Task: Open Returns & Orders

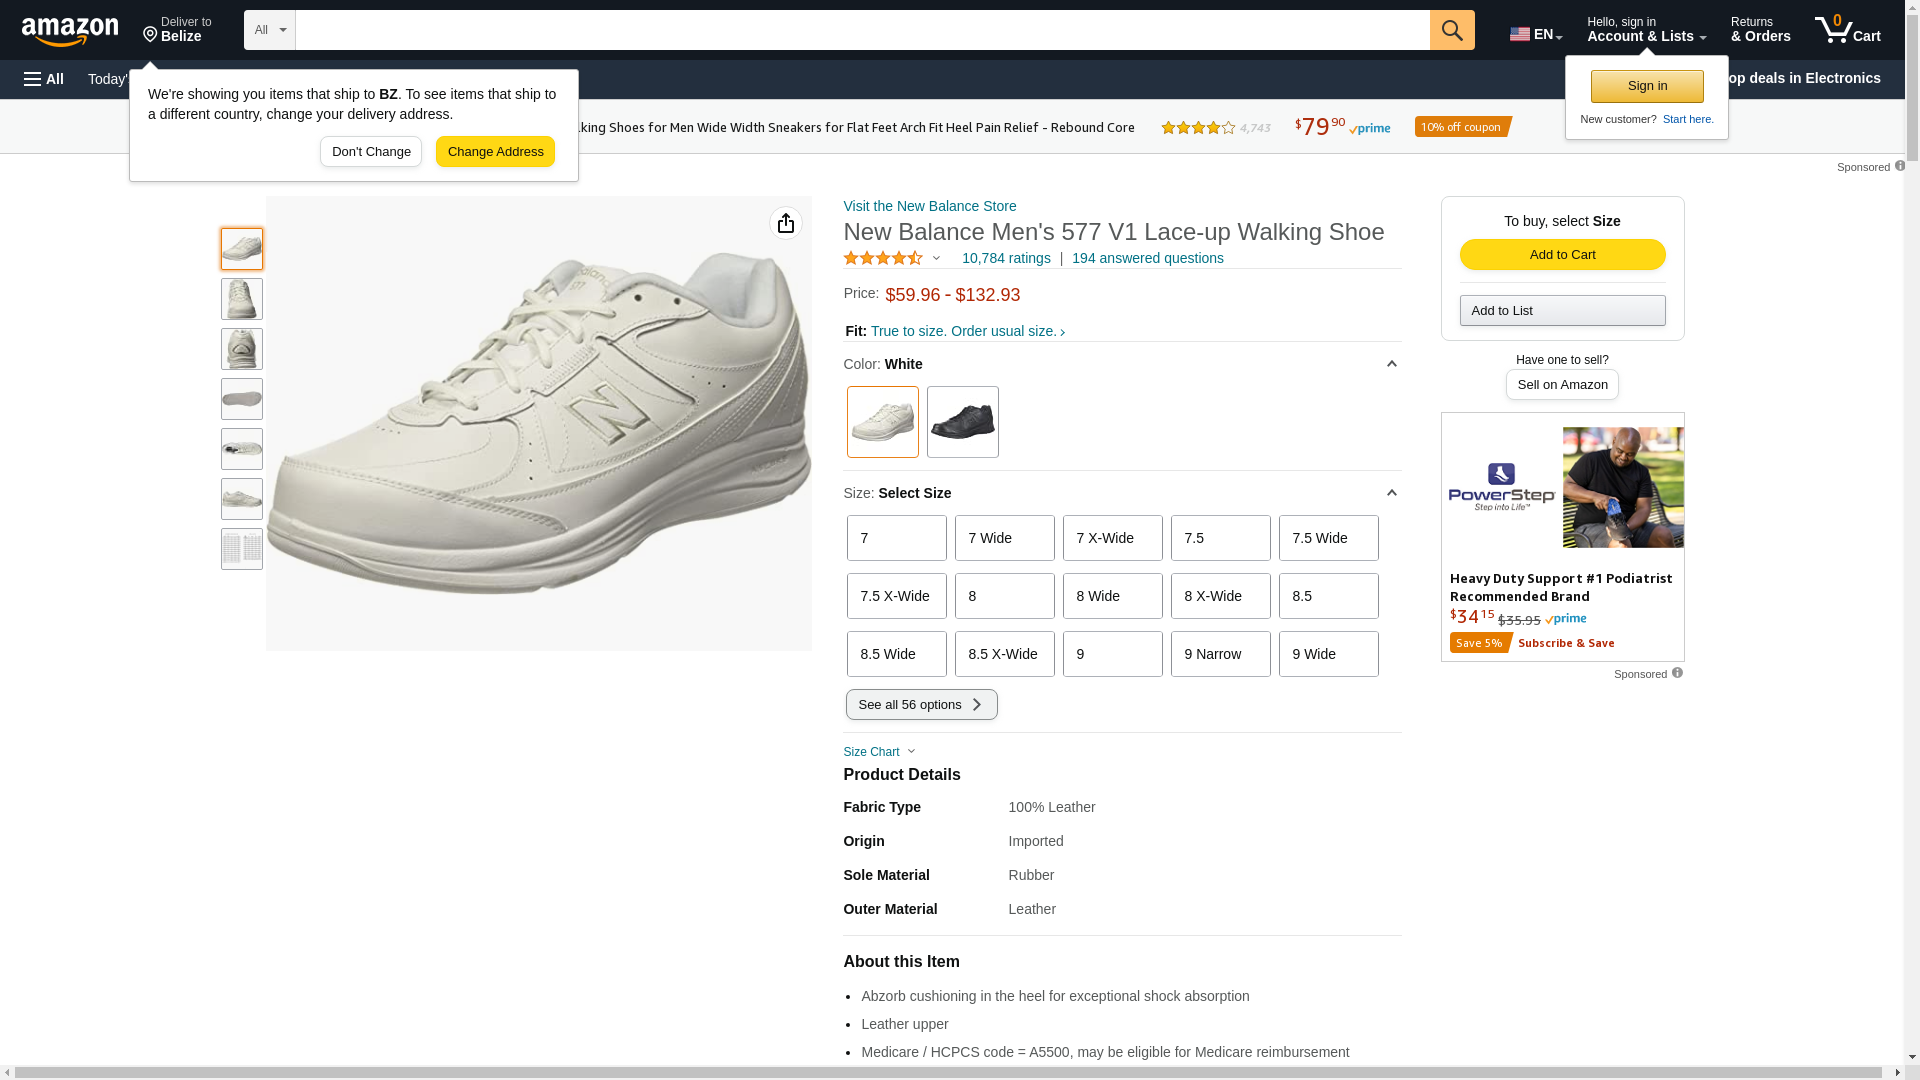Action: point(1760,30)
